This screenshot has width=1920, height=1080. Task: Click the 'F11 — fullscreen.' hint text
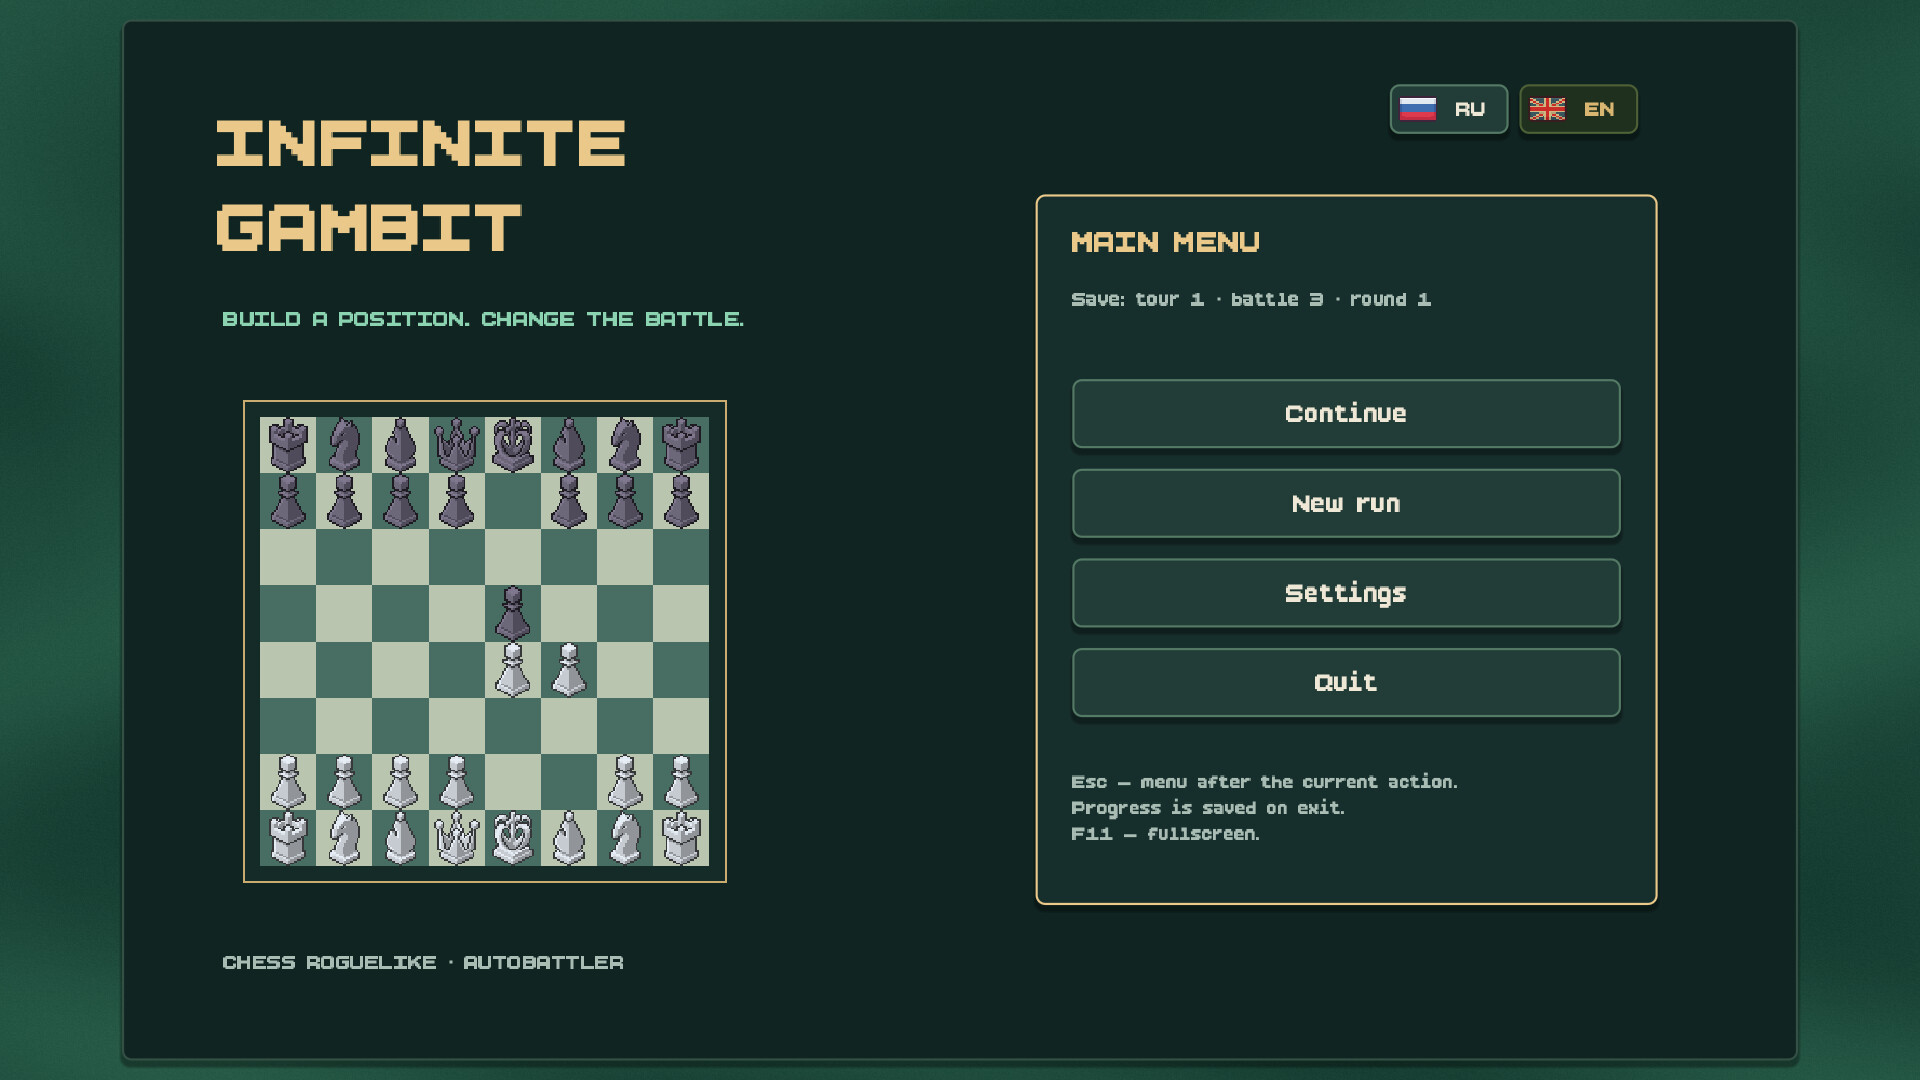click(x=1165, y=834)
